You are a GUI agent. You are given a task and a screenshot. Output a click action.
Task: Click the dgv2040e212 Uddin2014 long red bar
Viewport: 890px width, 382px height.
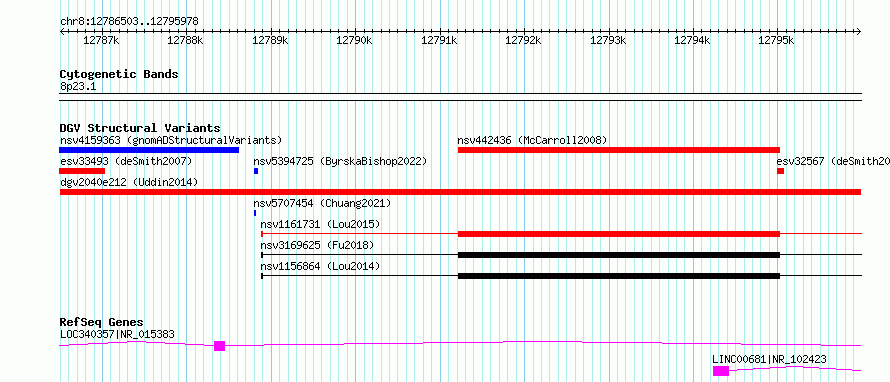[460, 192]
